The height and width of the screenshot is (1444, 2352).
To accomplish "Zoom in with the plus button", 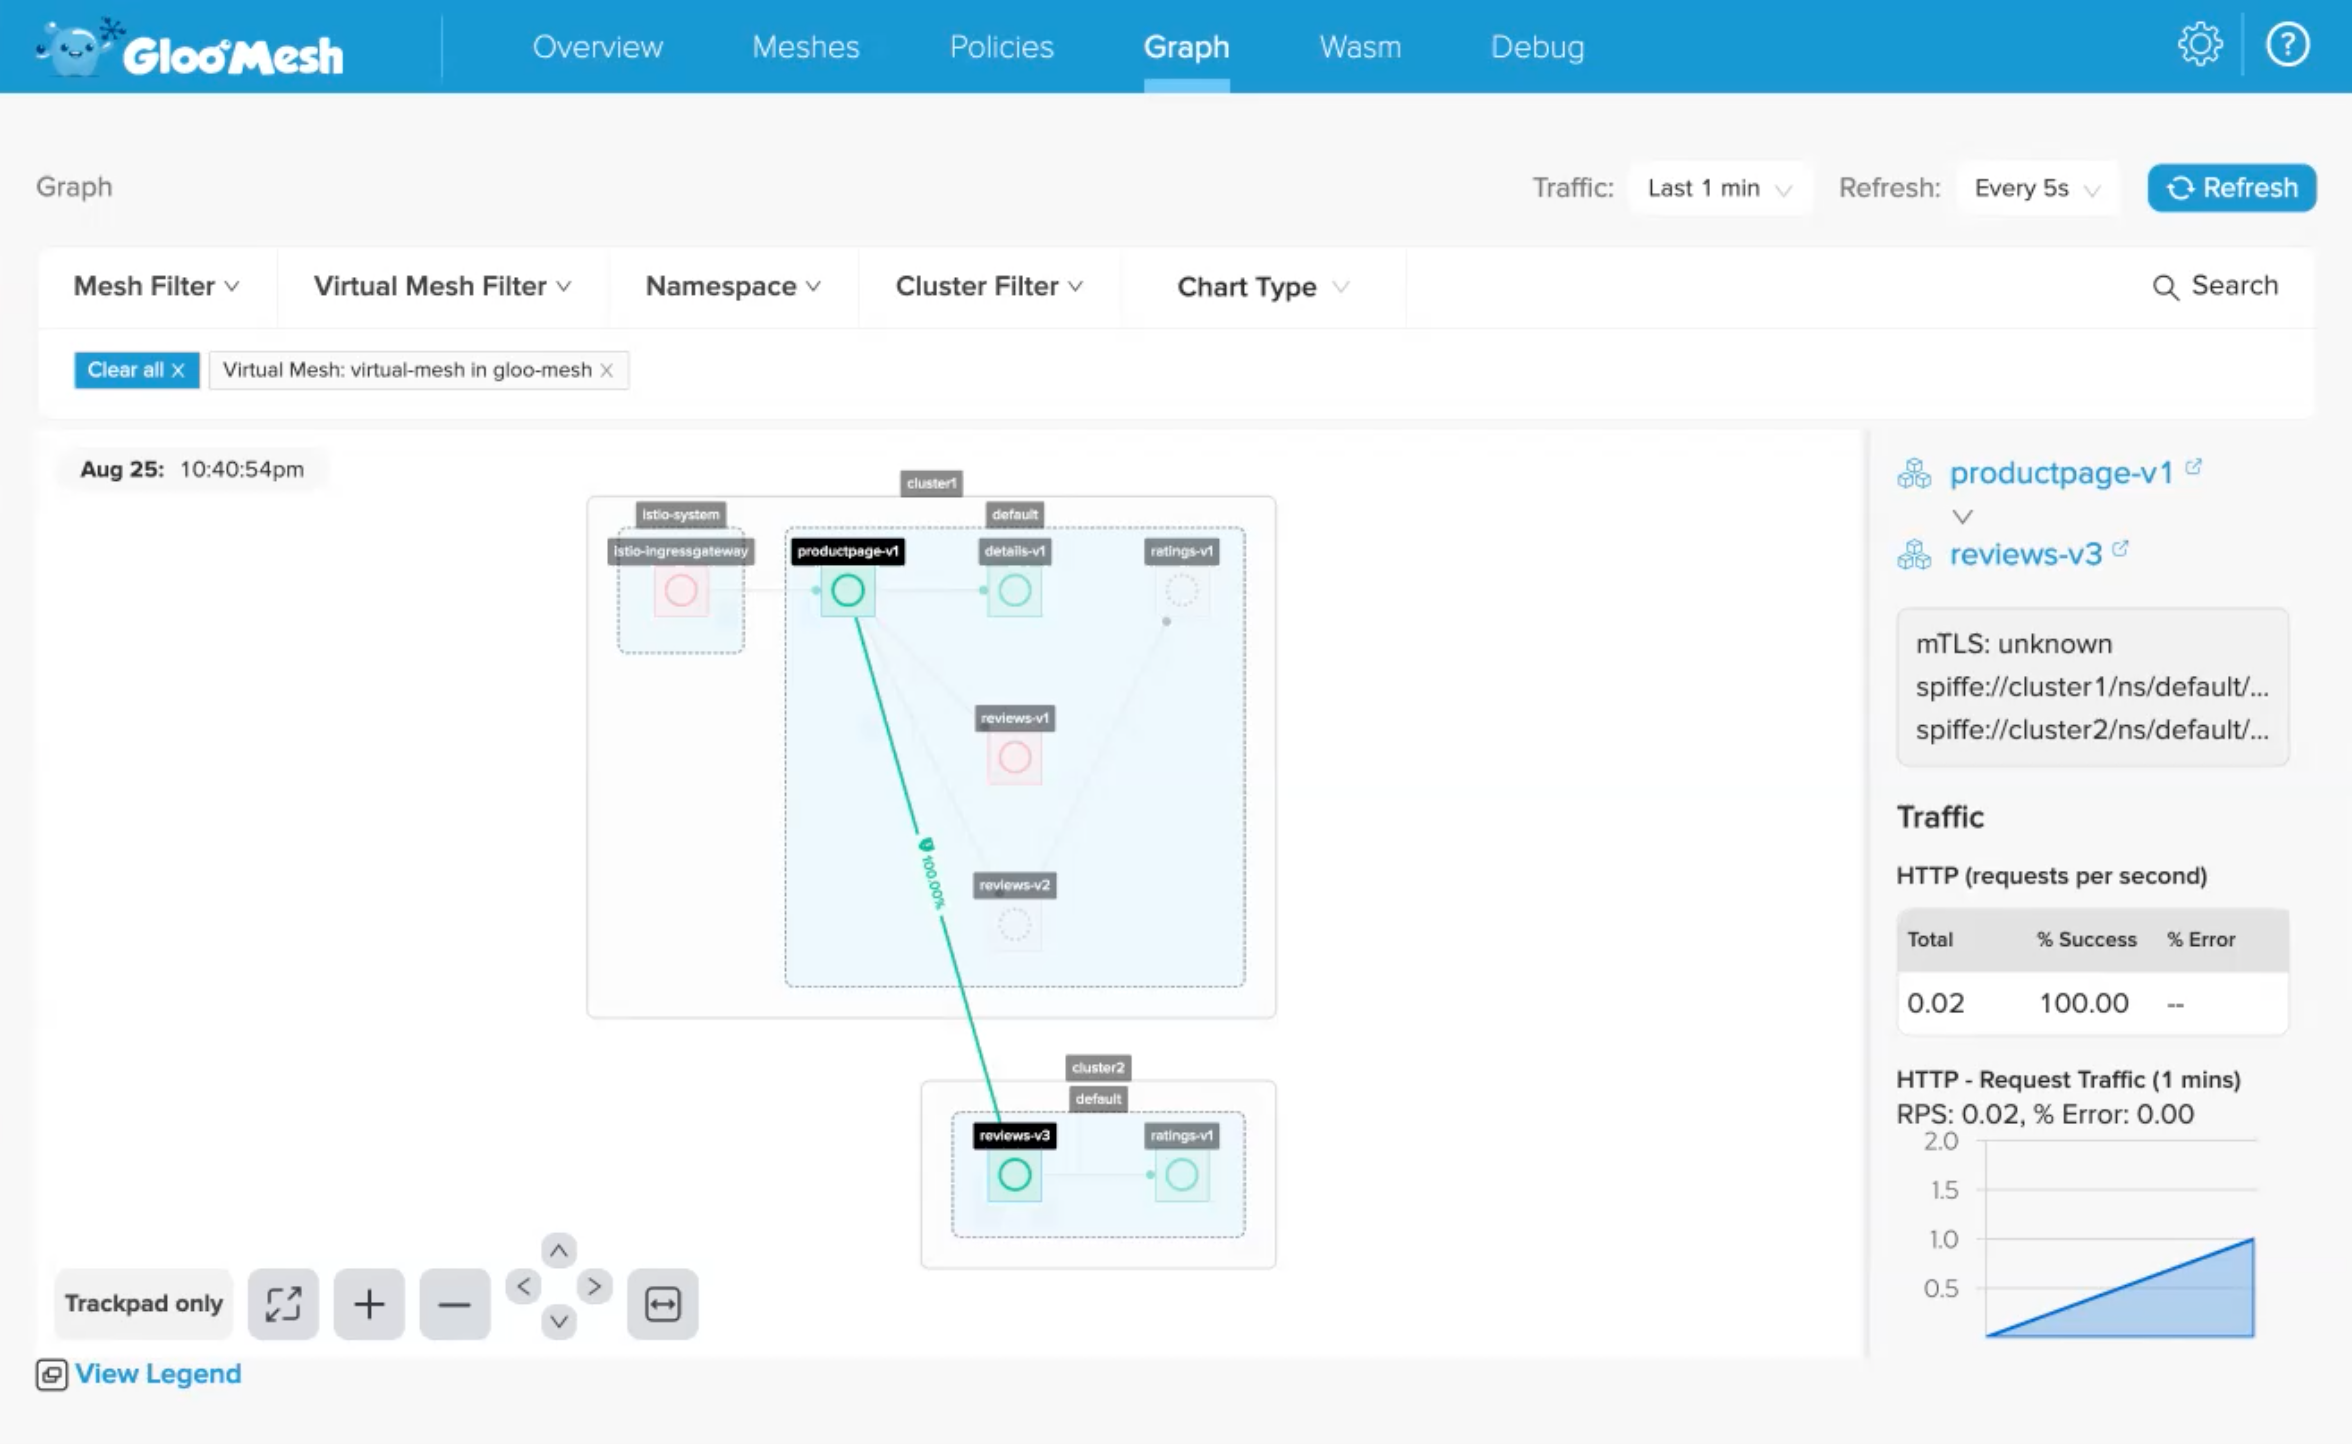I will tap(369, 1303).
